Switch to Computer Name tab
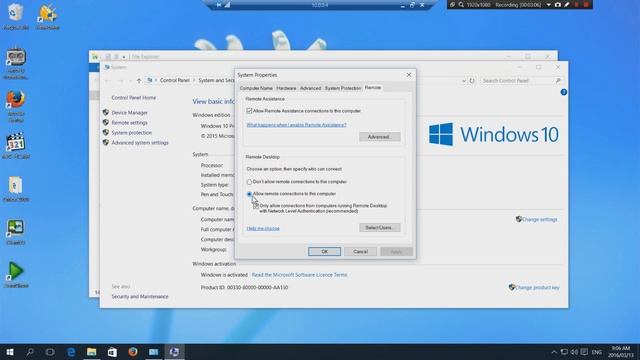This screenshot has width=640, height=360. coord(256,88)
